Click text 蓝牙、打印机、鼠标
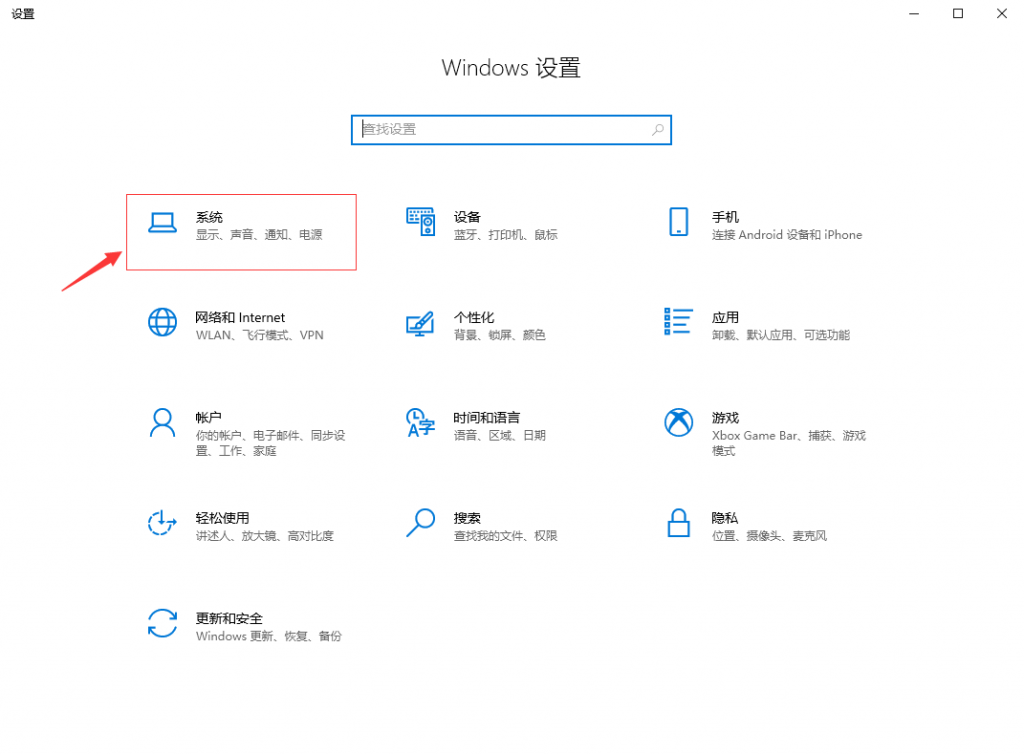 coord(505,234)
